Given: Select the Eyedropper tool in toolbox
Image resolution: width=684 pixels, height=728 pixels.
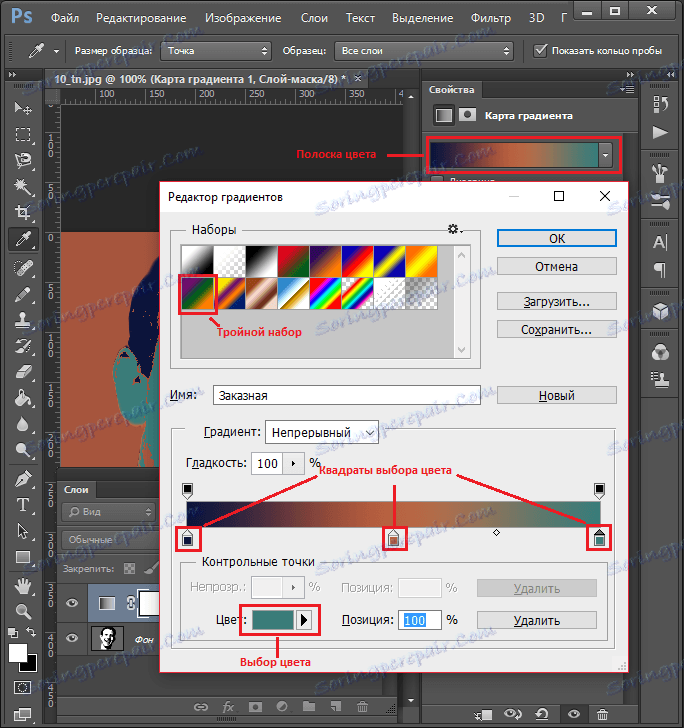Looking at the screenshot, I should tap(23, 239).
